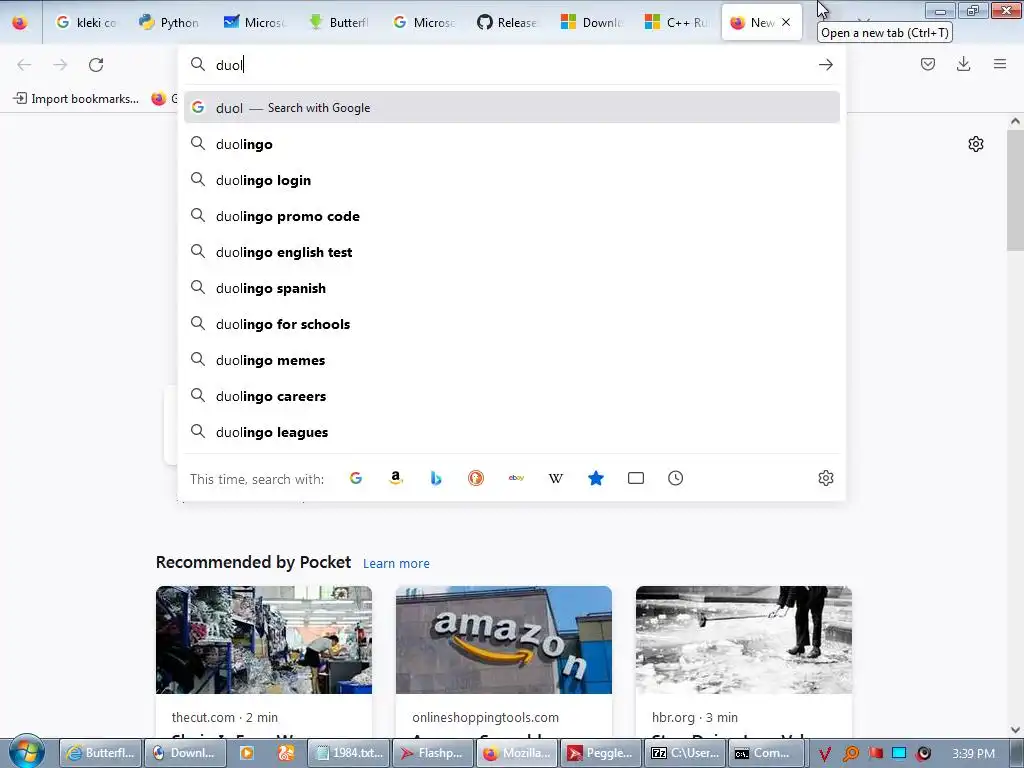Switch to the Python tab

(x=169, y=22)
